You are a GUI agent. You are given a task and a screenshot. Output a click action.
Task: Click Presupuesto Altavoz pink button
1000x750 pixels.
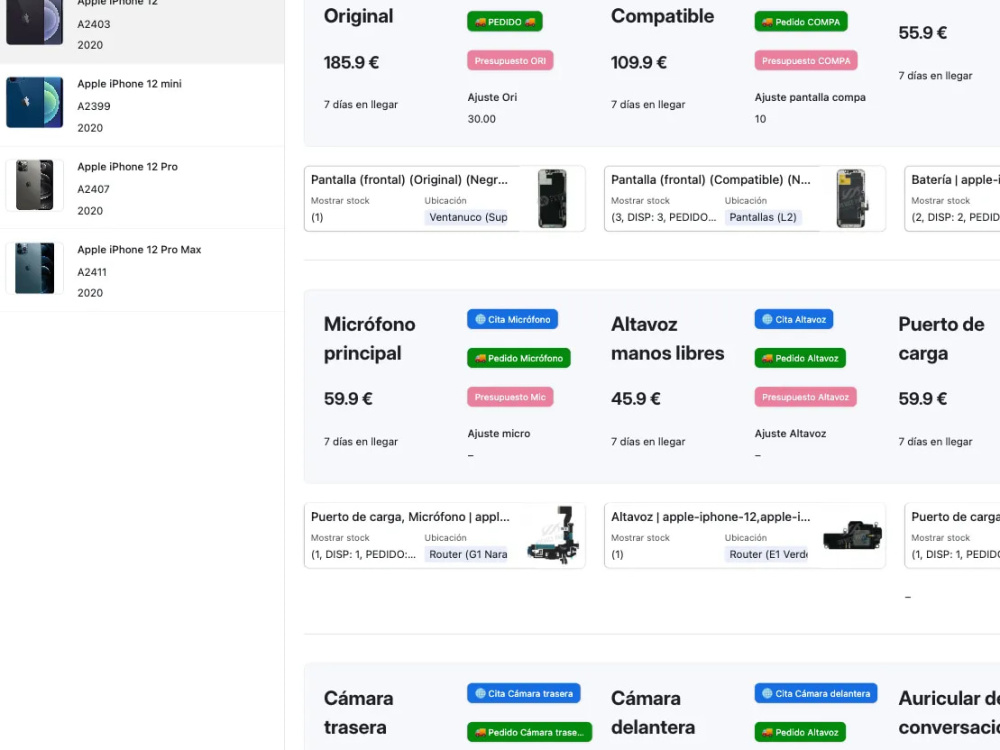pyautogui.click(x=805, y=397)
